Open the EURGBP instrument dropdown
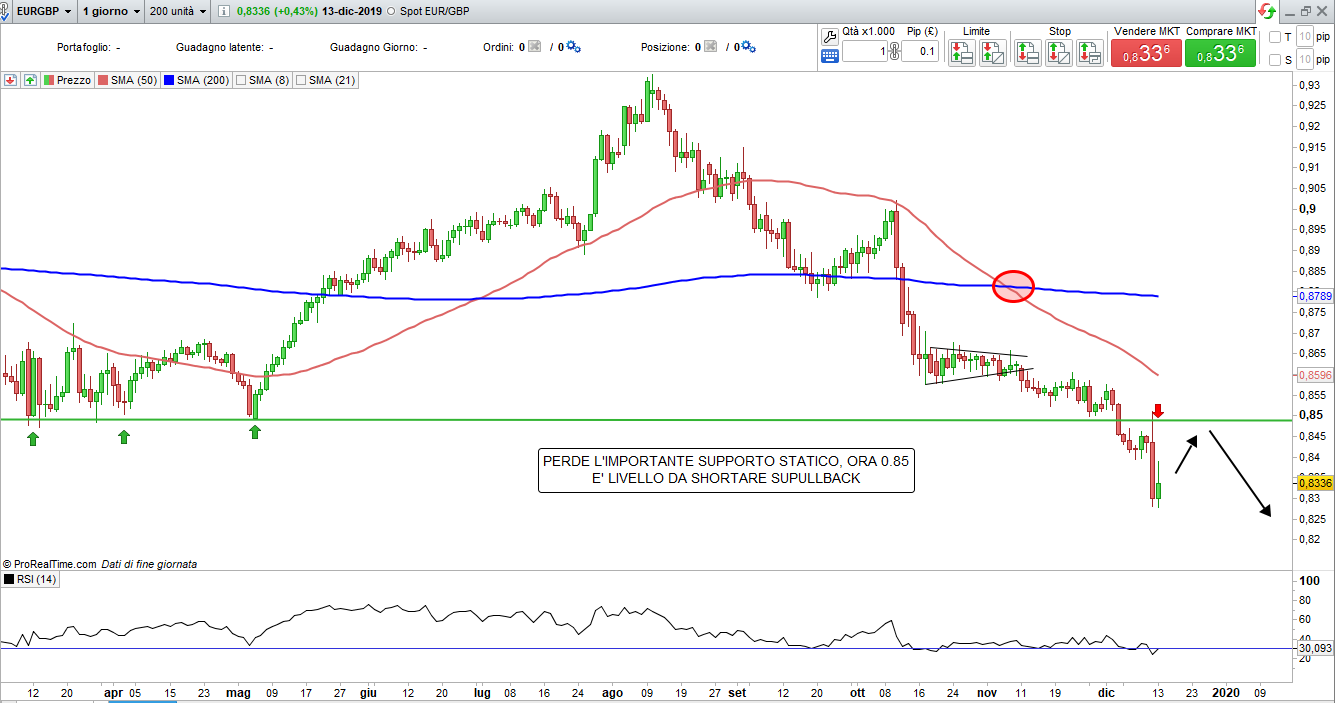Image resolution: width=1335 pixels, height=703 pixels. (x=40, y=12)
